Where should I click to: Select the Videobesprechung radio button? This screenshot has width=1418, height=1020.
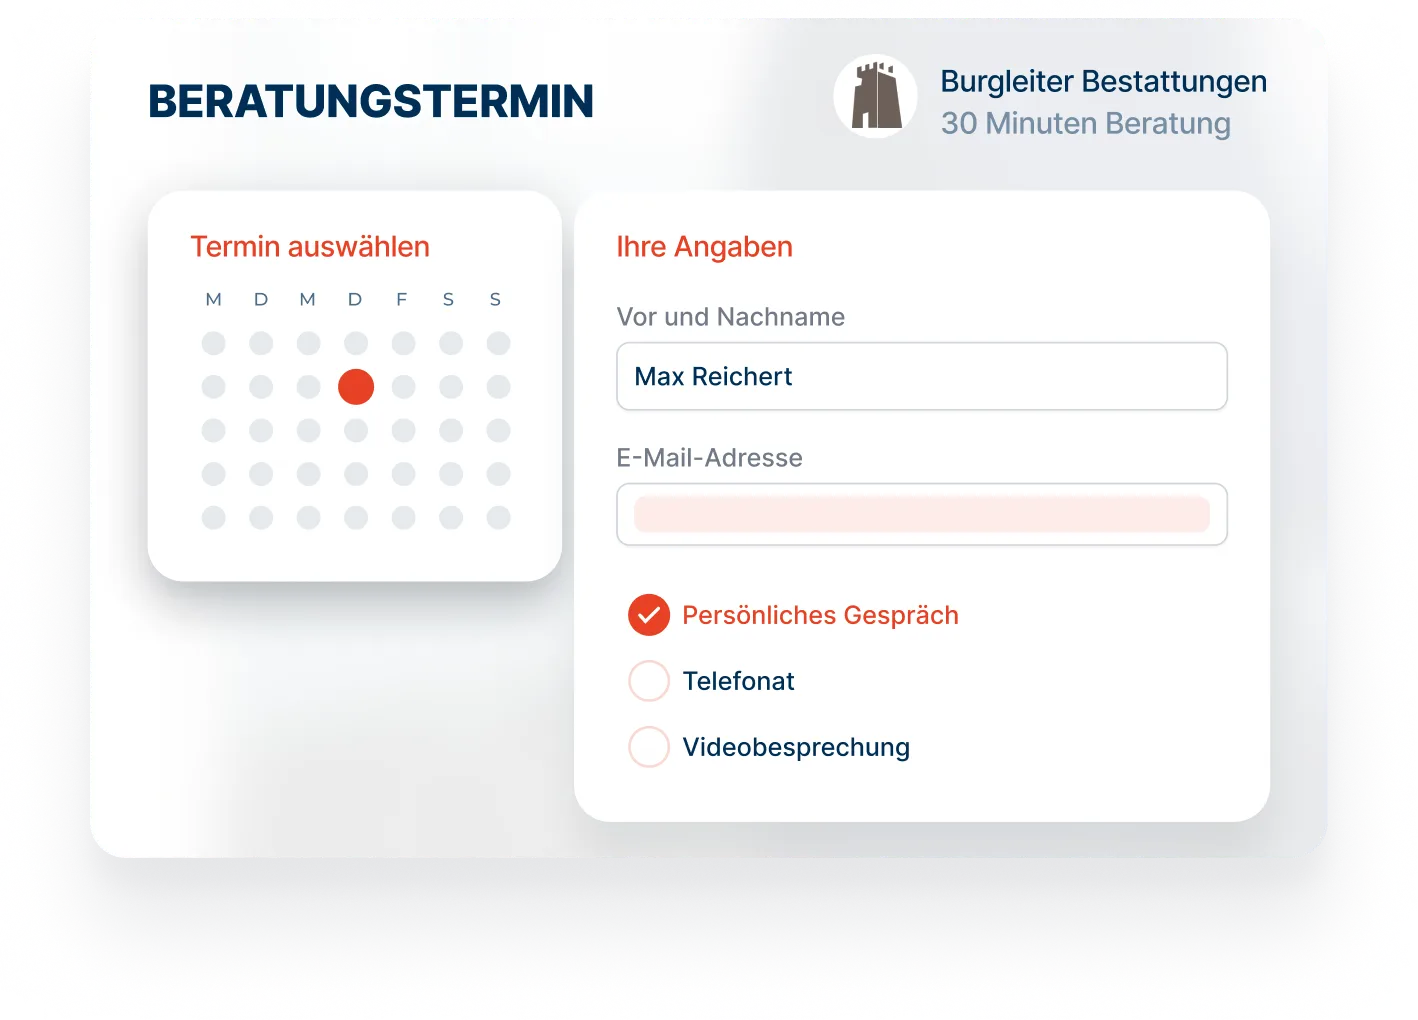[649, 747]
